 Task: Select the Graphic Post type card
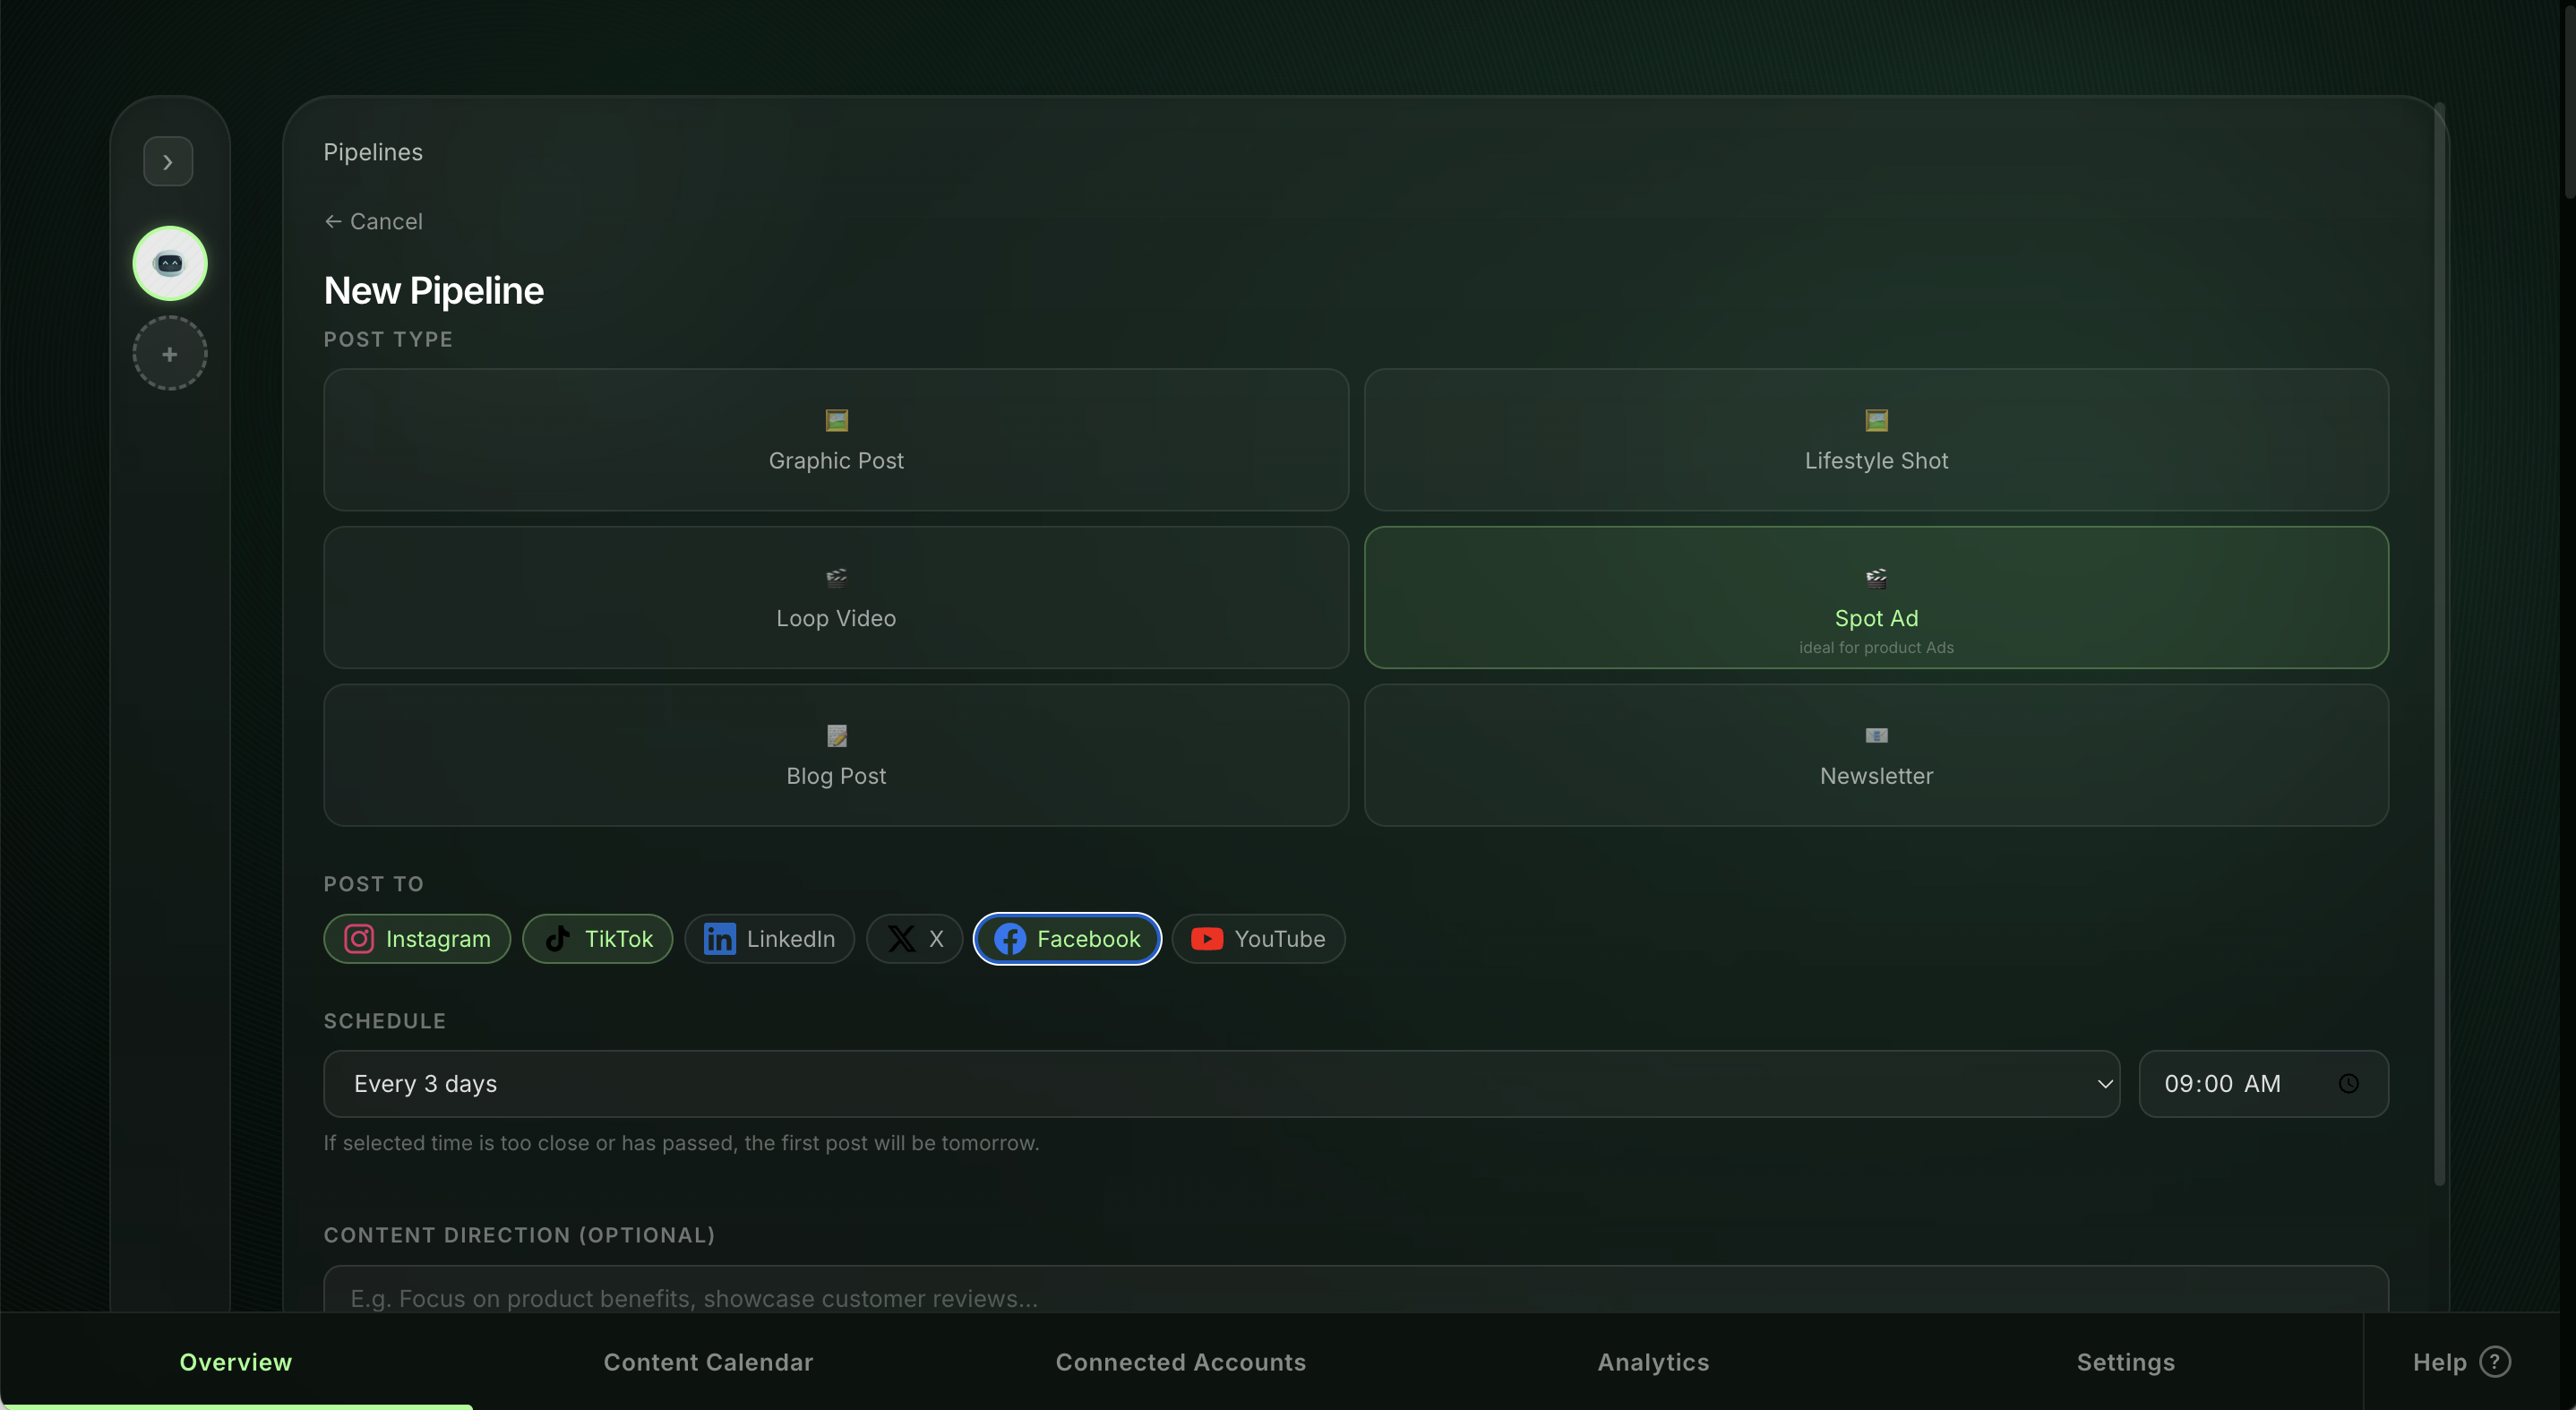tap(836, 440)
